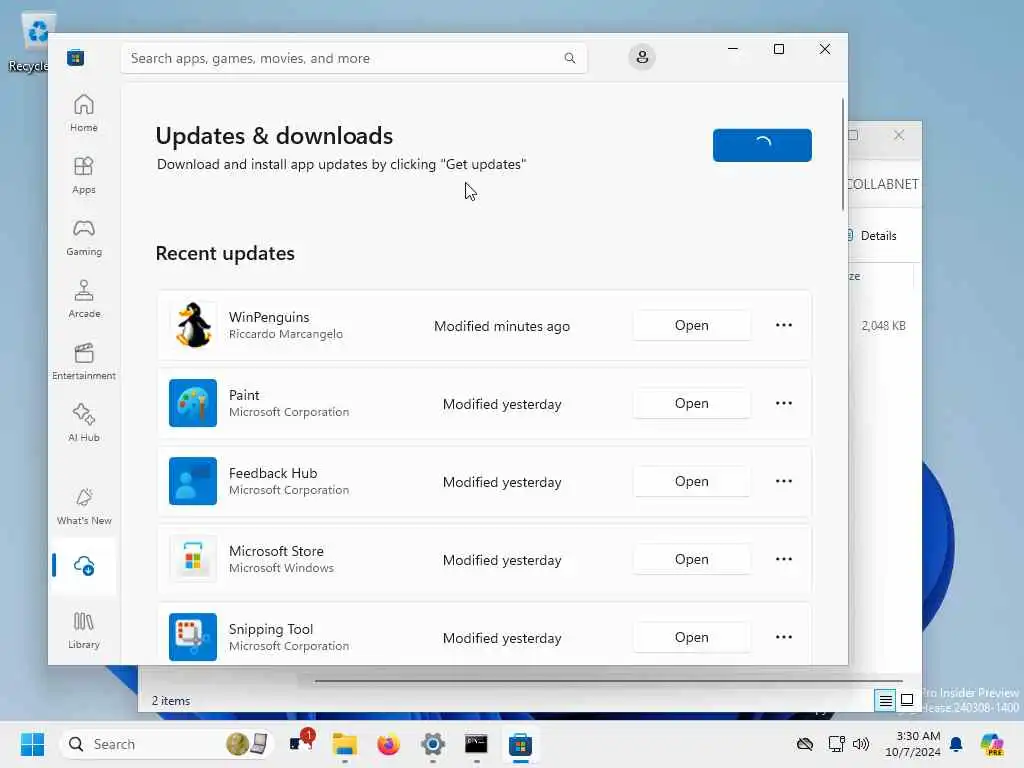Open the volume control in system tray

pos(861,744)
